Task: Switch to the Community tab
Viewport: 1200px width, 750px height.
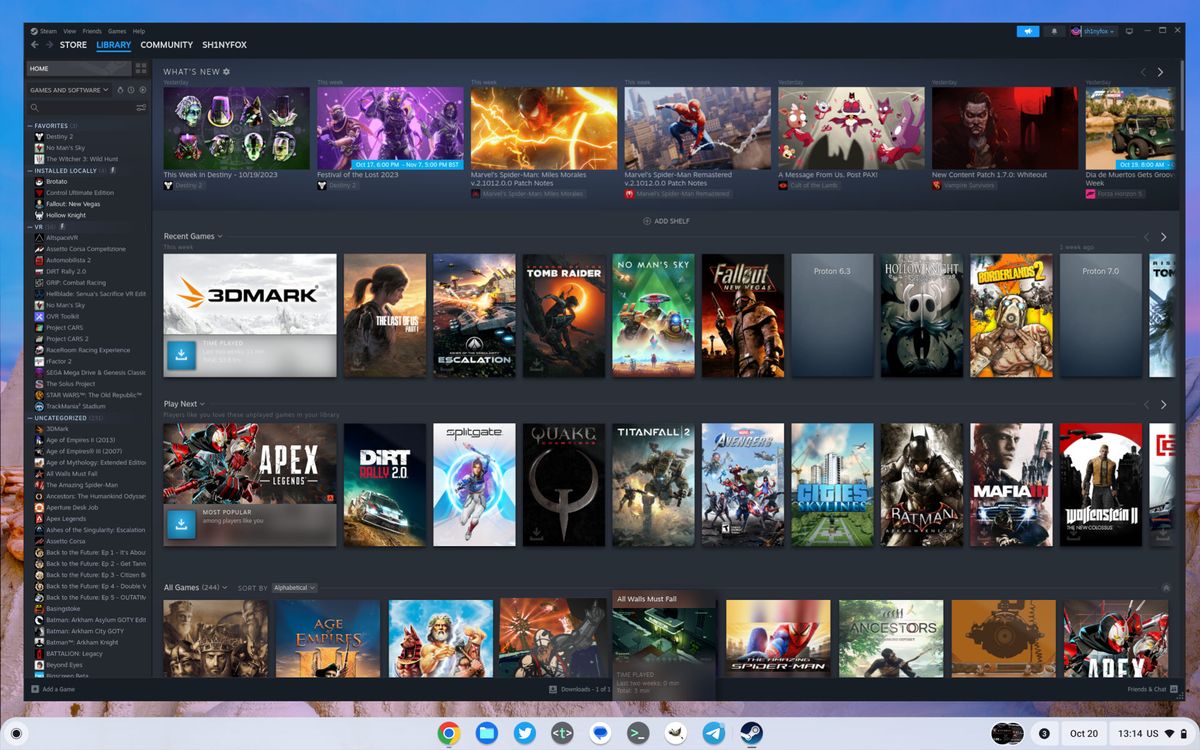Action: [x=167, y=45]
